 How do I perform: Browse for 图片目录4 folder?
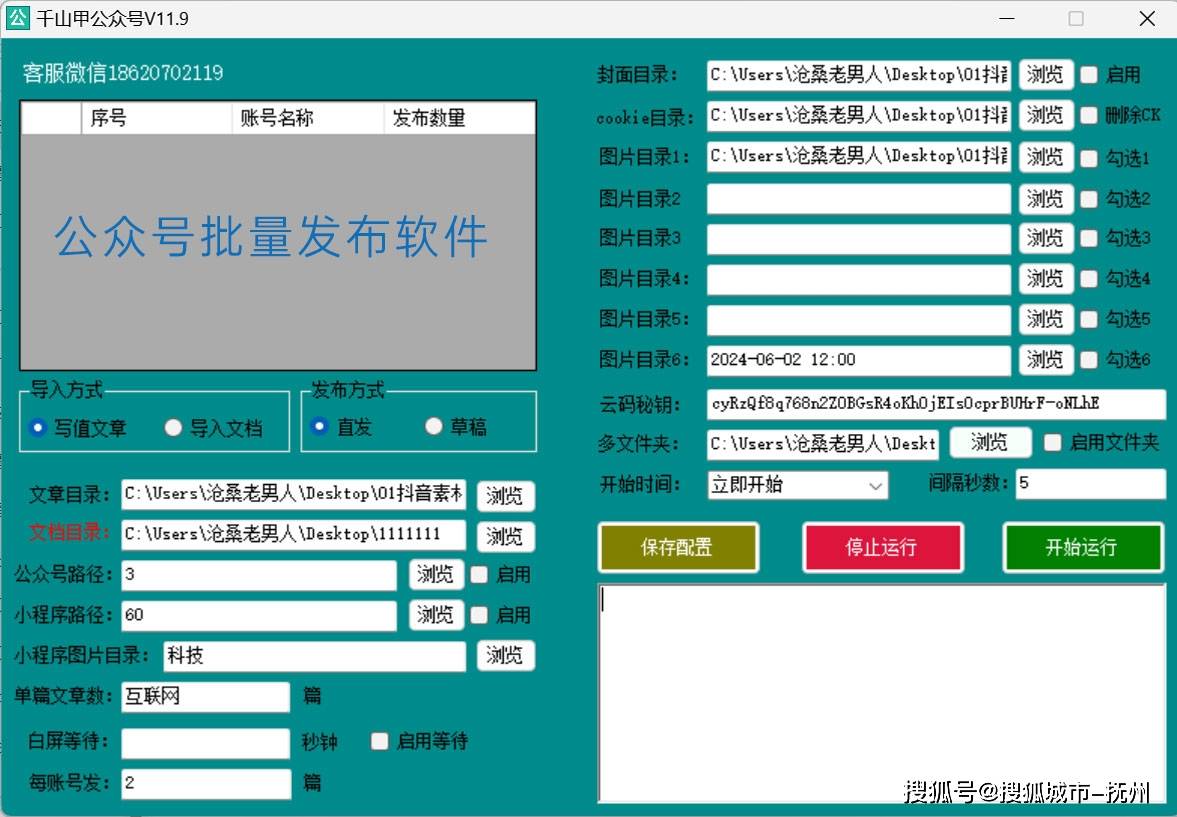tap(1046, 279)
